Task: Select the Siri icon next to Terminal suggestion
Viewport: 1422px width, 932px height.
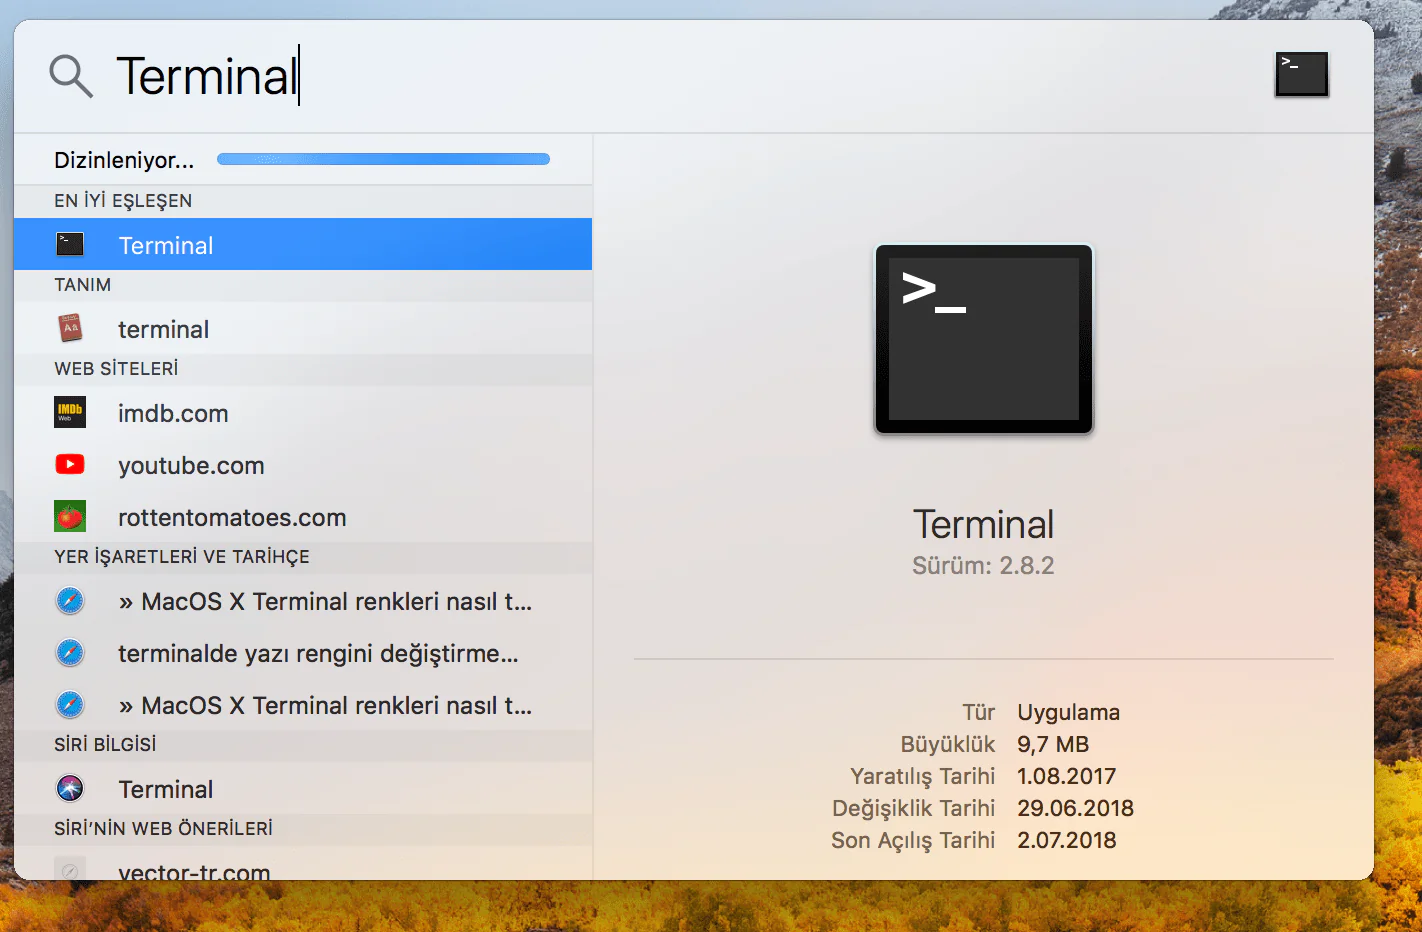Action: pos(69,788)
